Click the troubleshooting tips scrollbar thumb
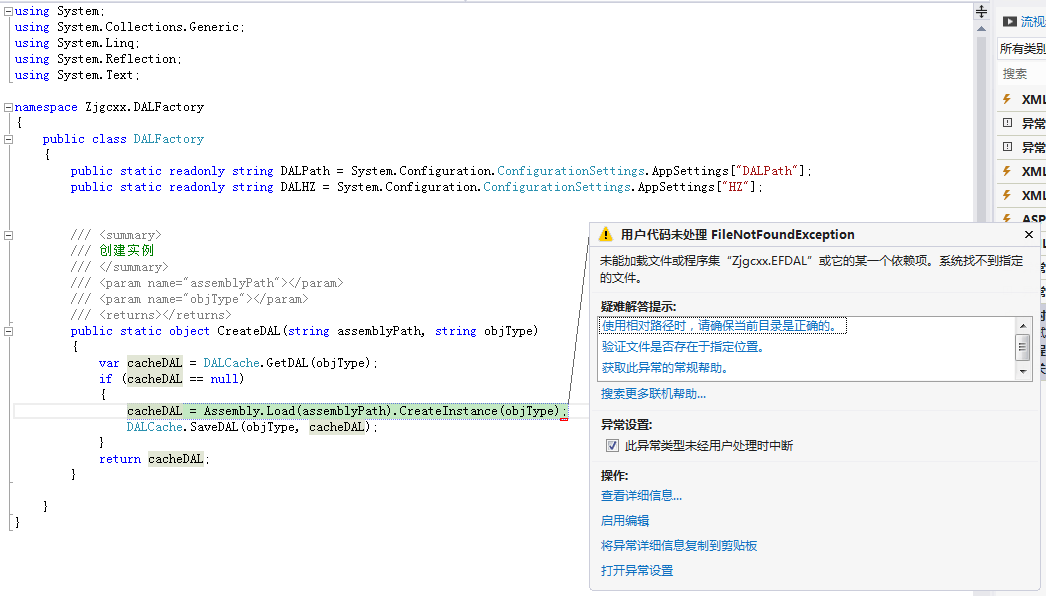 tap(1023, 347)
